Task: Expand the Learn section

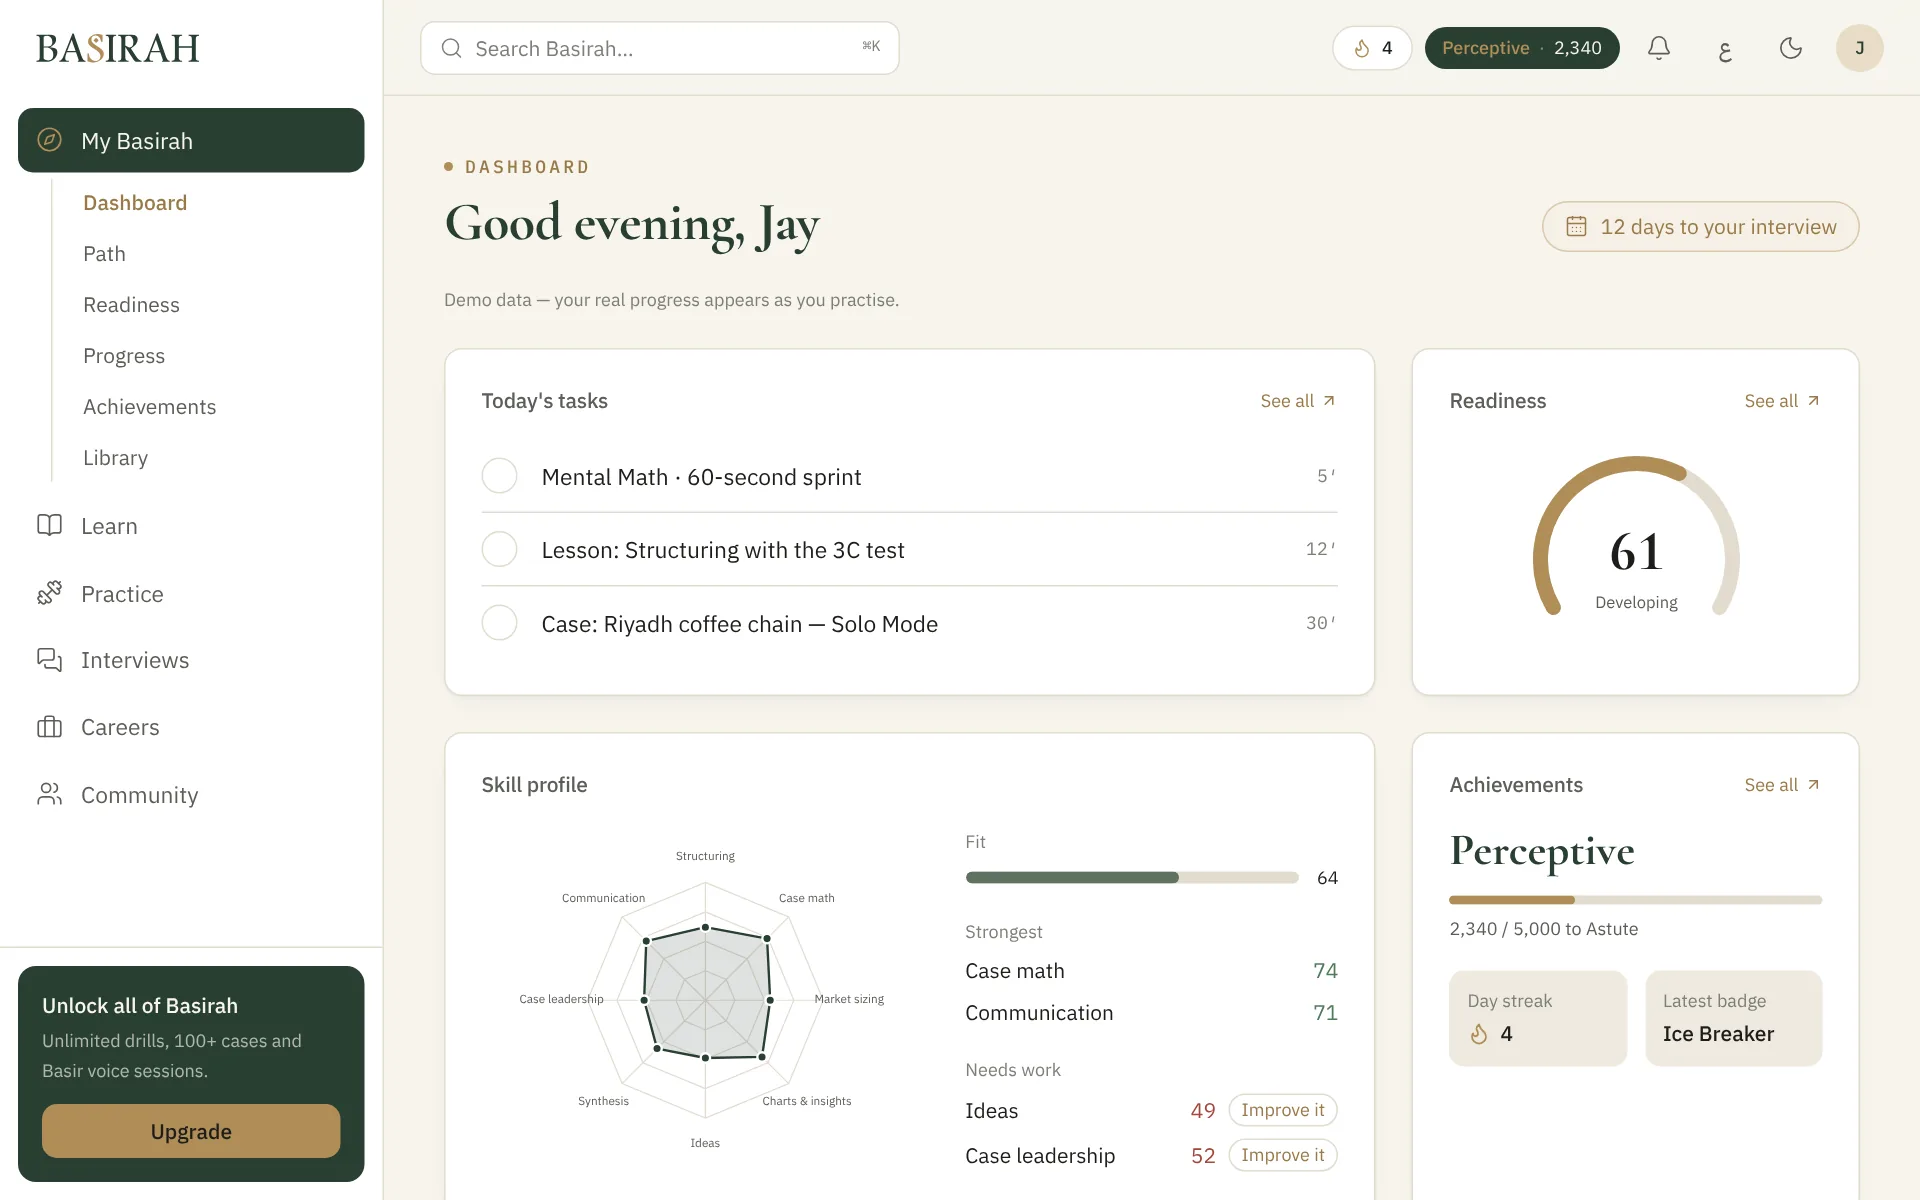Action: pyautogui.click(x=191, y=525)
